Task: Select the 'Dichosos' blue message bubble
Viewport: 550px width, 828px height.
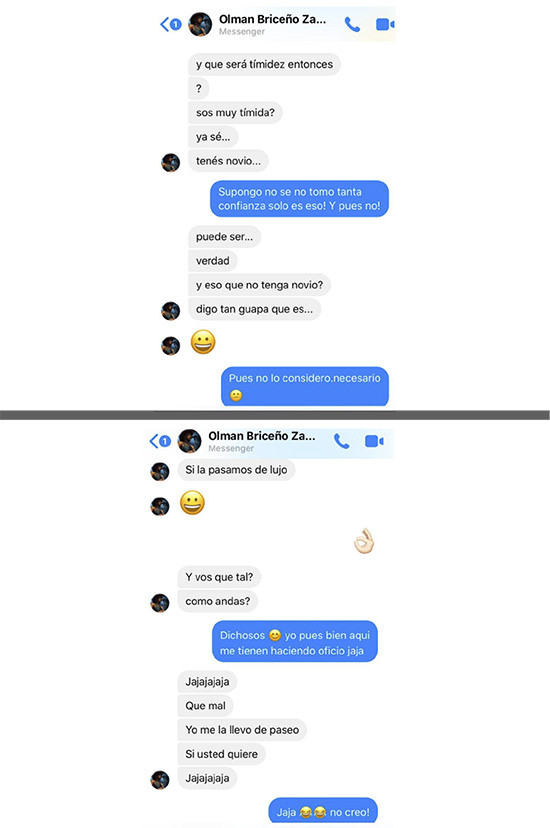Action: pyautogui.click(x=295, y=642)
